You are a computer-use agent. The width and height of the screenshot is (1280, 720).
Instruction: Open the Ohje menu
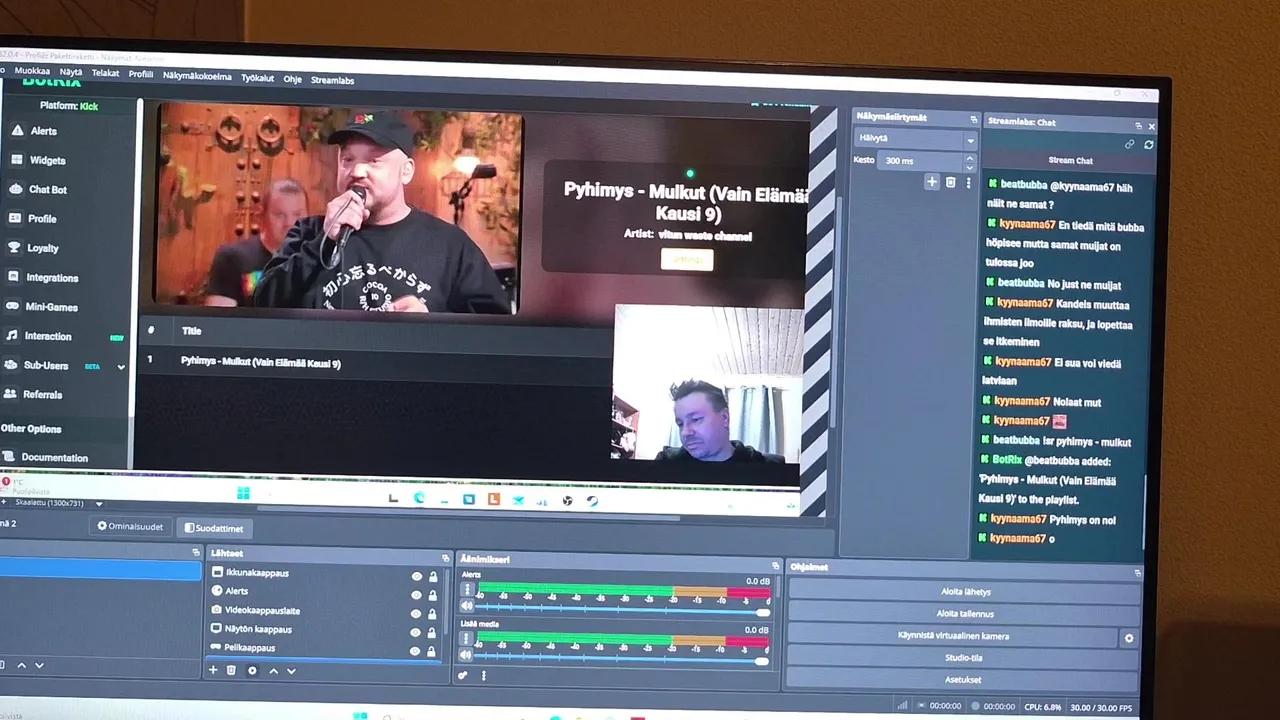pyautogui.click(x=292, y=79)
